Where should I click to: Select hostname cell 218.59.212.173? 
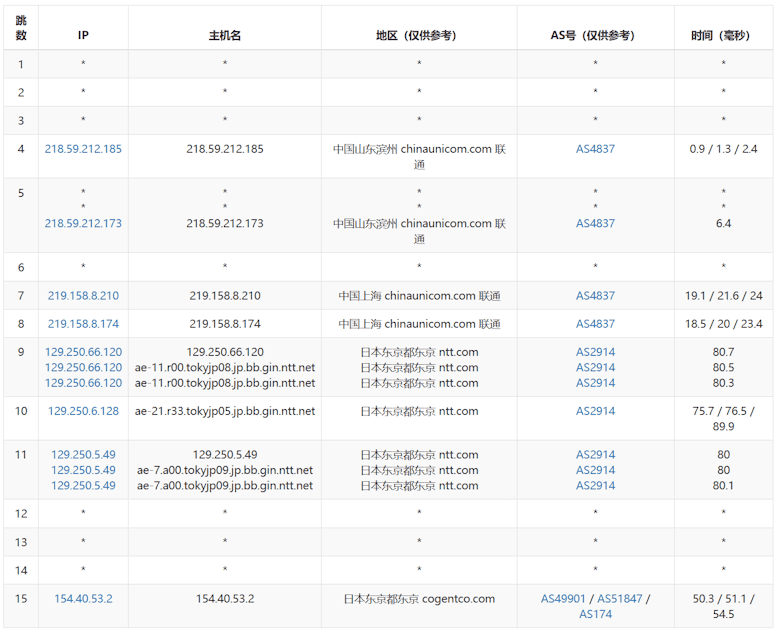click(x=225, y=223)
